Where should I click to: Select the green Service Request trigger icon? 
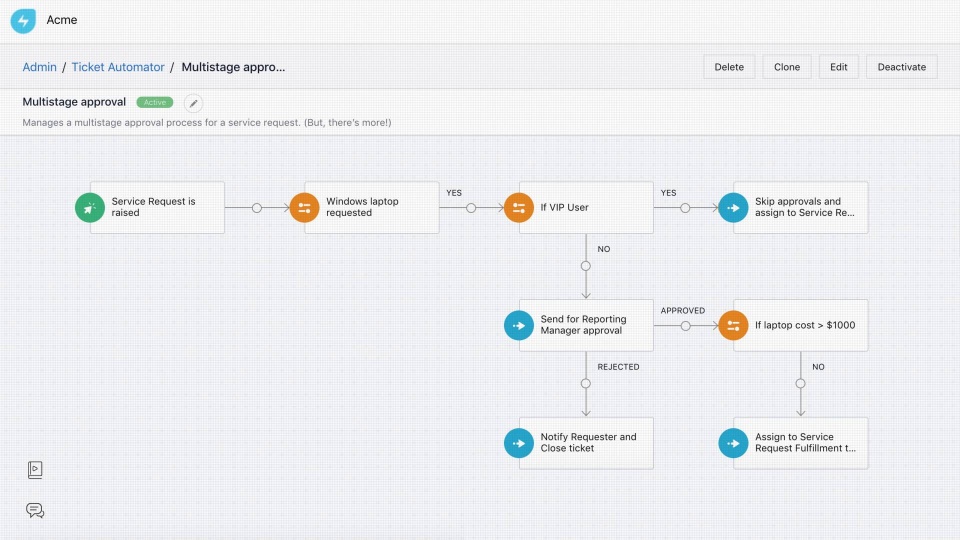pos(90,207)
